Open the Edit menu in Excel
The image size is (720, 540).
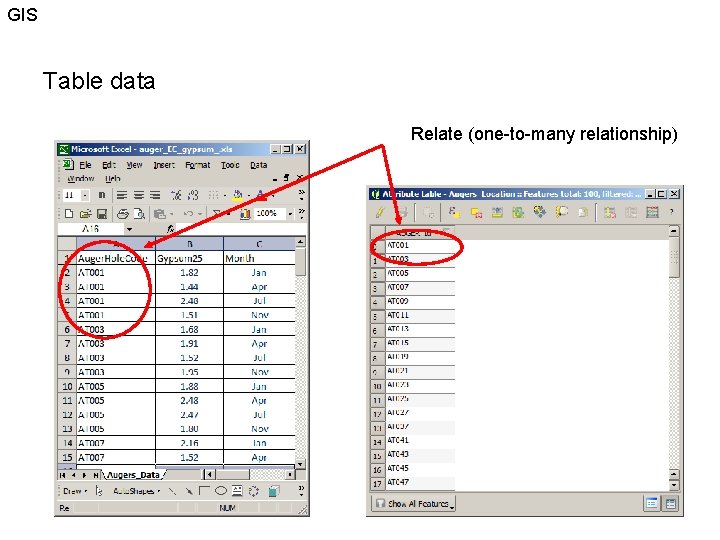coord(108,165)
